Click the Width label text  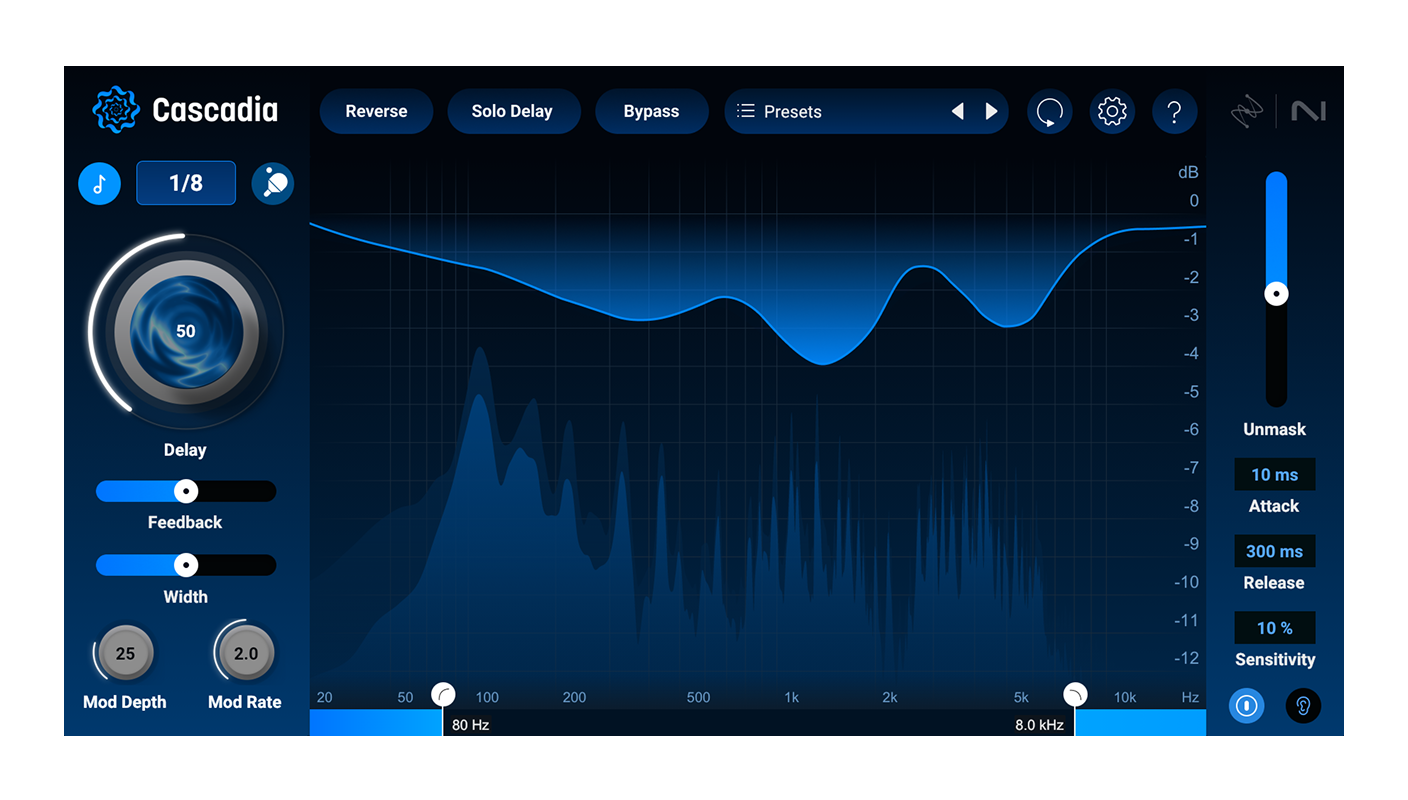coord(185,597)
